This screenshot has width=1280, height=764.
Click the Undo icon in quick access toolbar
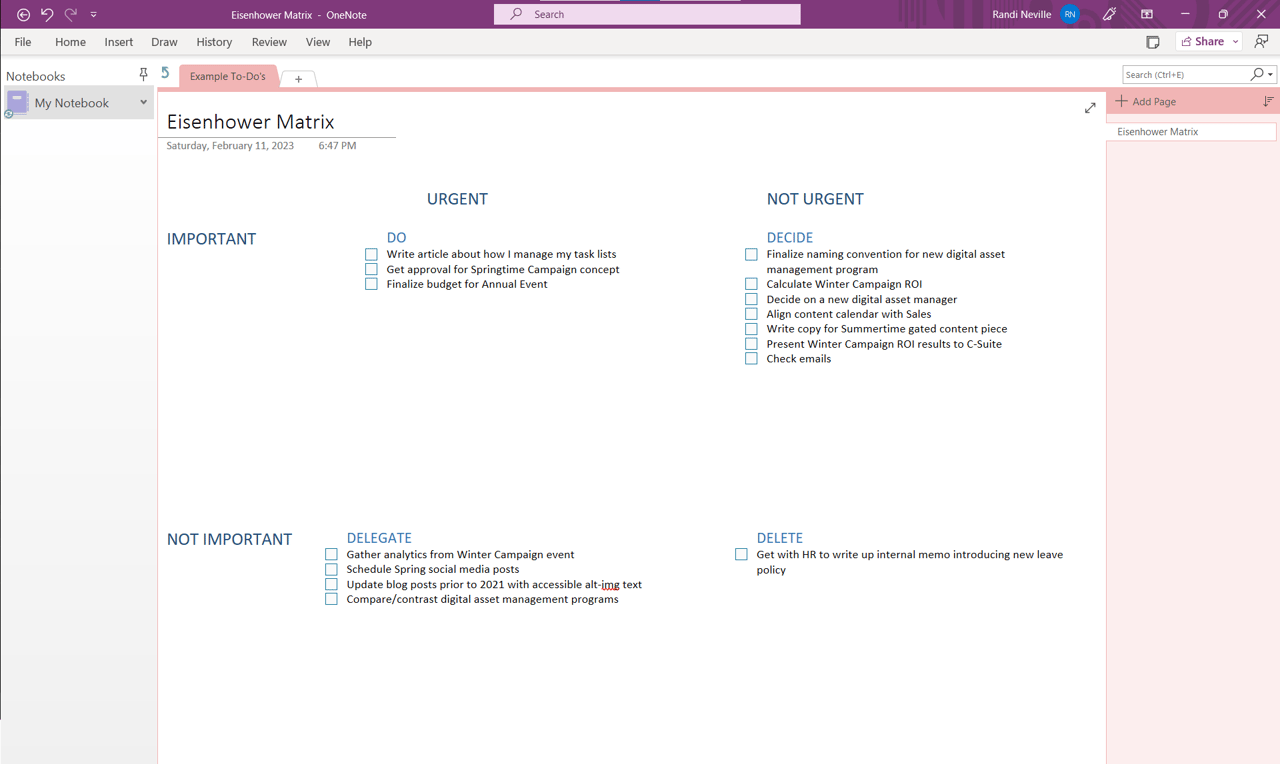pyautogui.click(x=46, y=14)
